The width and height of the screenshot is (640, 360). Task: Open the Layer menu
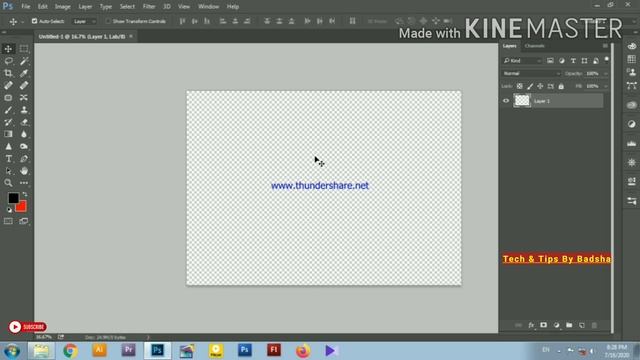pos(85,7)
